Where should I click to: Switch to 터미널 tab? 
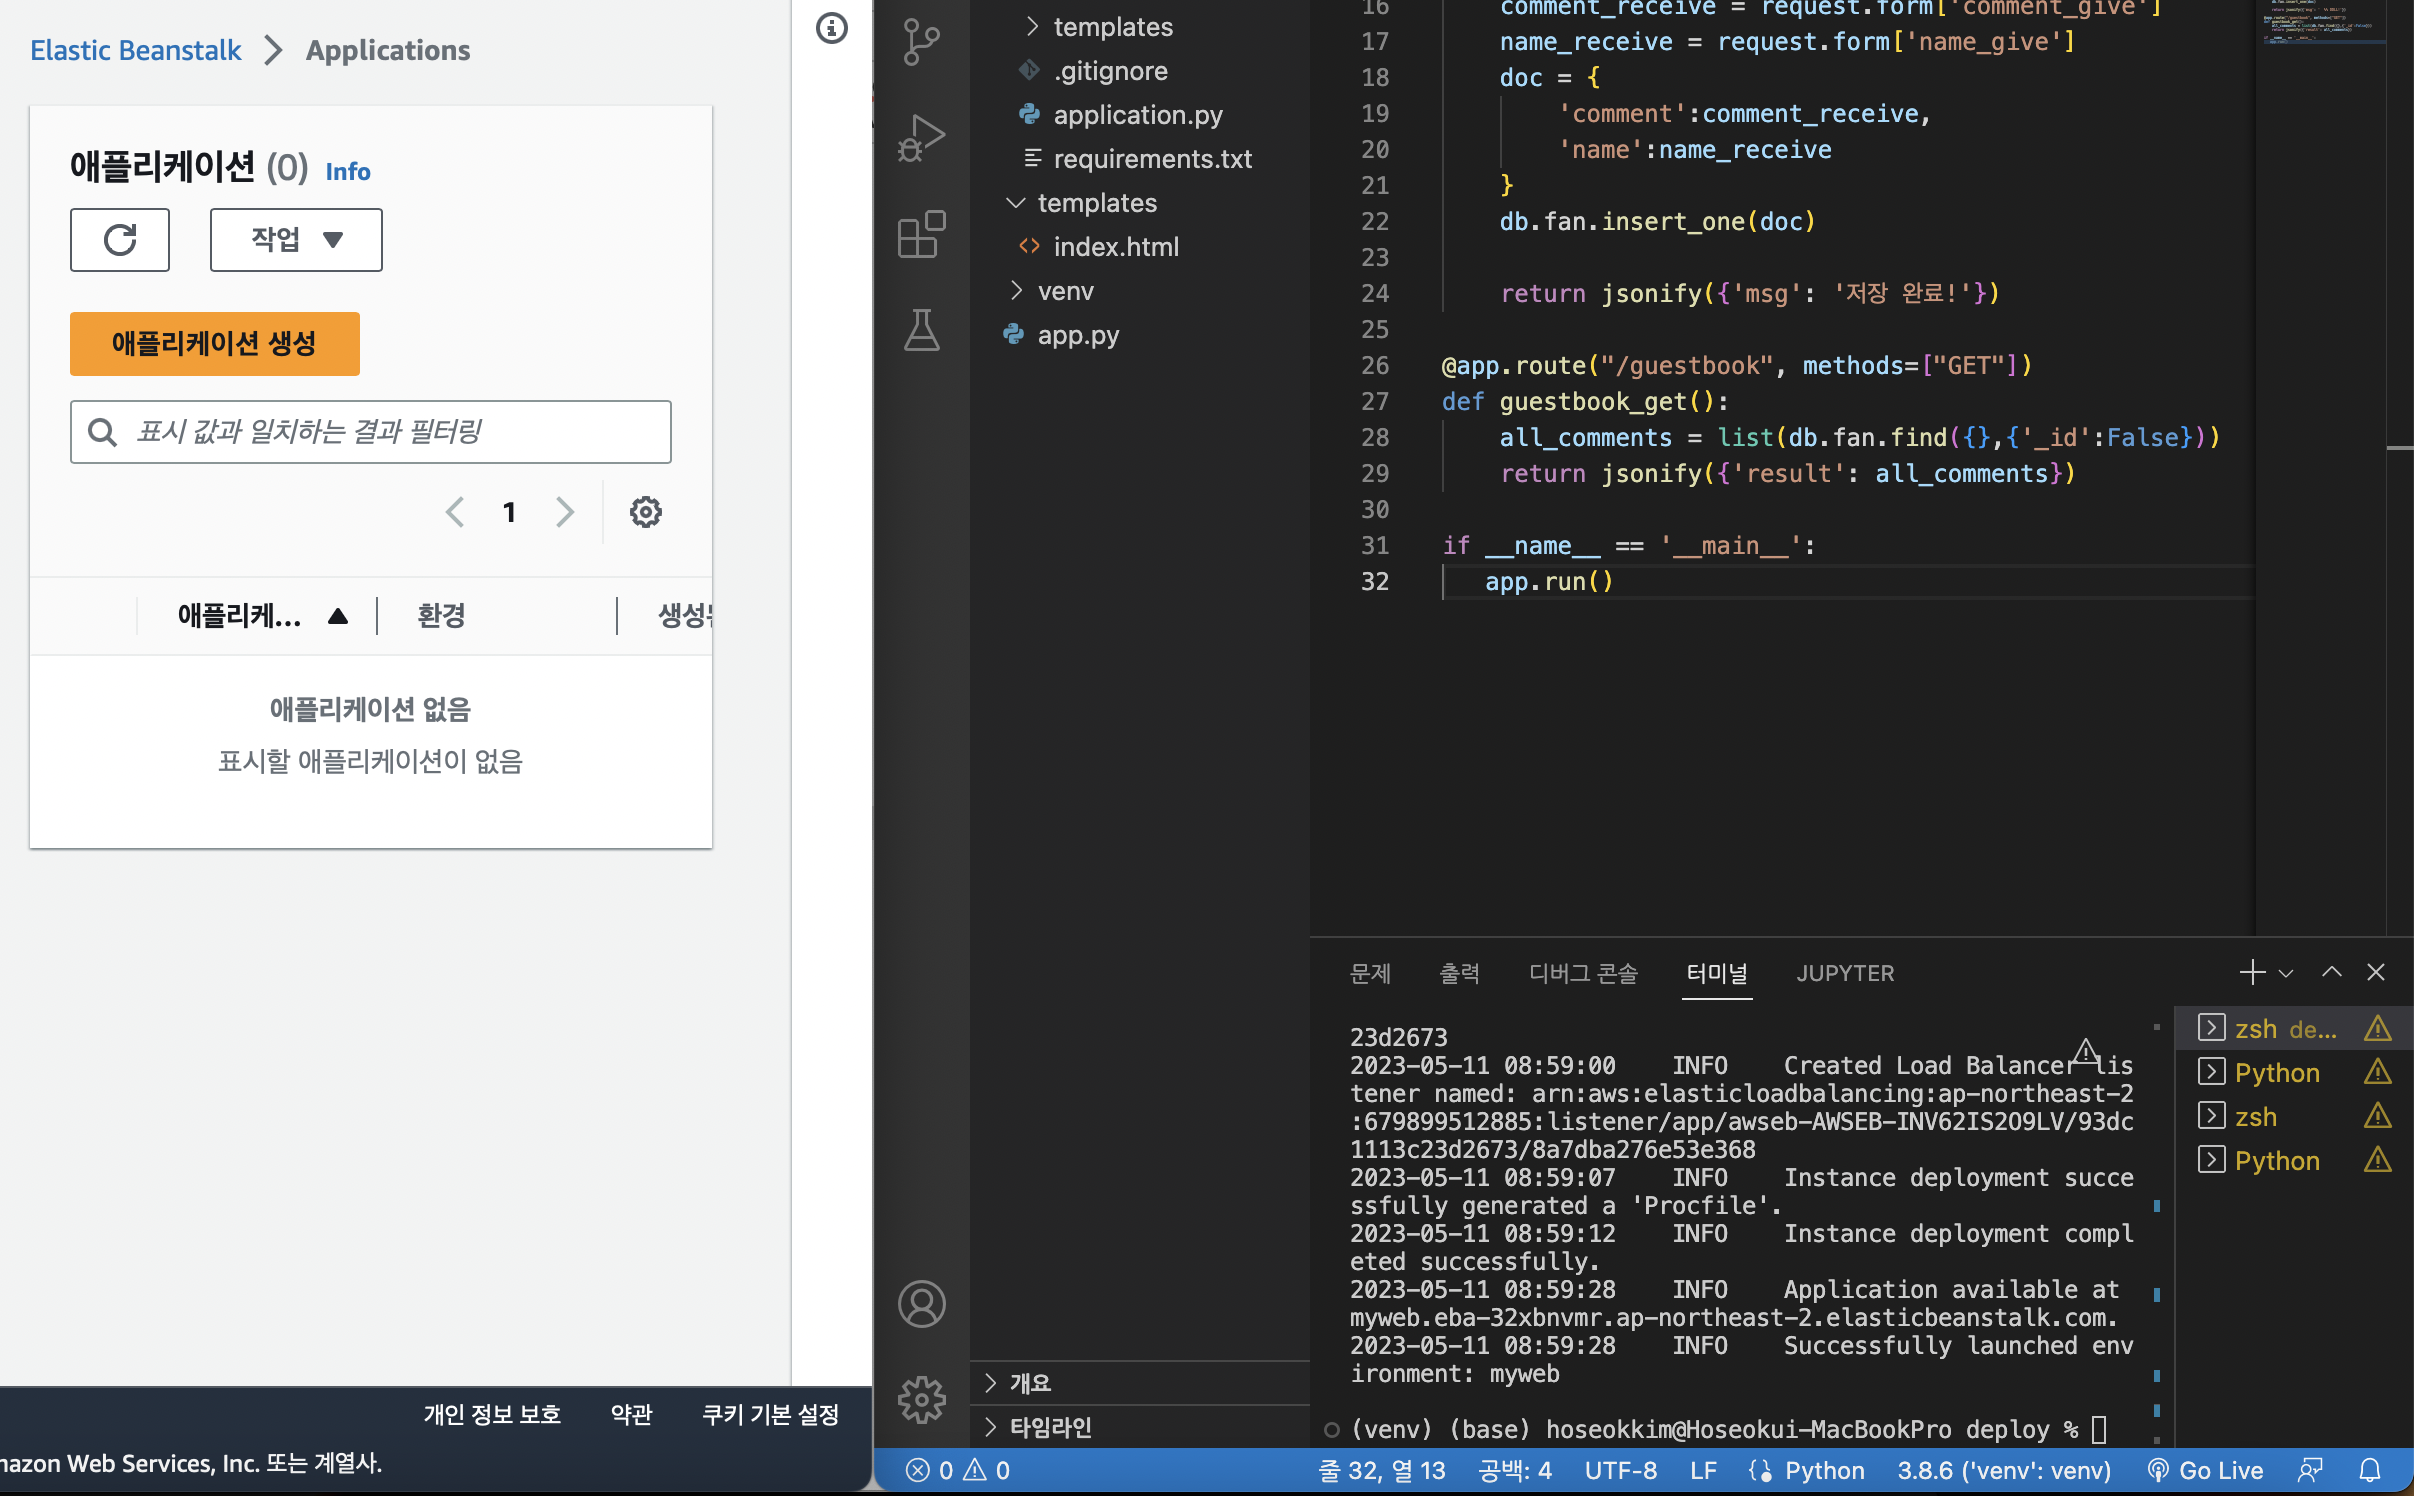click(1716, 973)
